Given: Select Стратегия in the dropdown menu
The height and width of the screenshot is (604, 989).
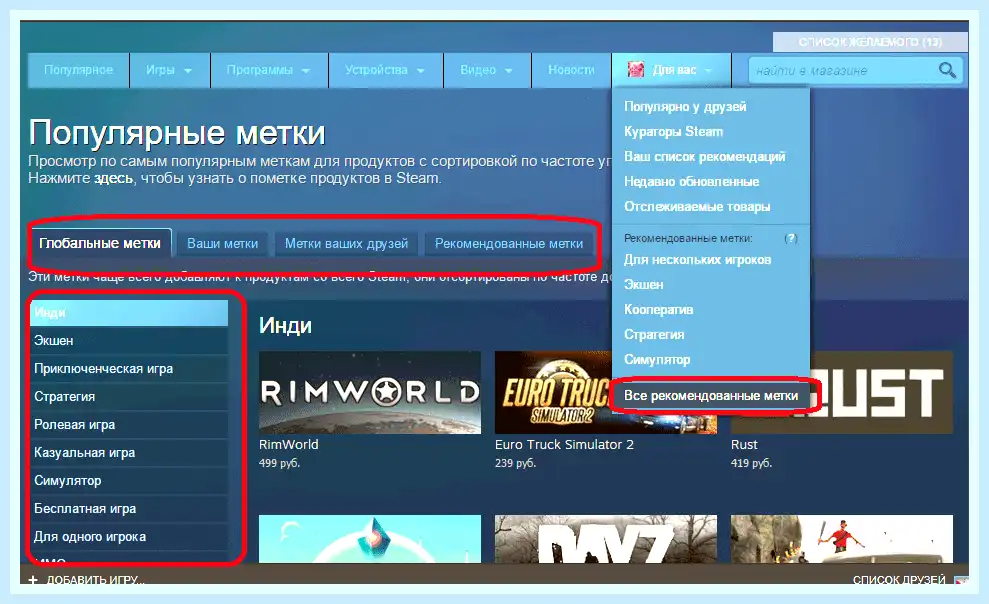Looking at the screenshot, I should [654, 335].
